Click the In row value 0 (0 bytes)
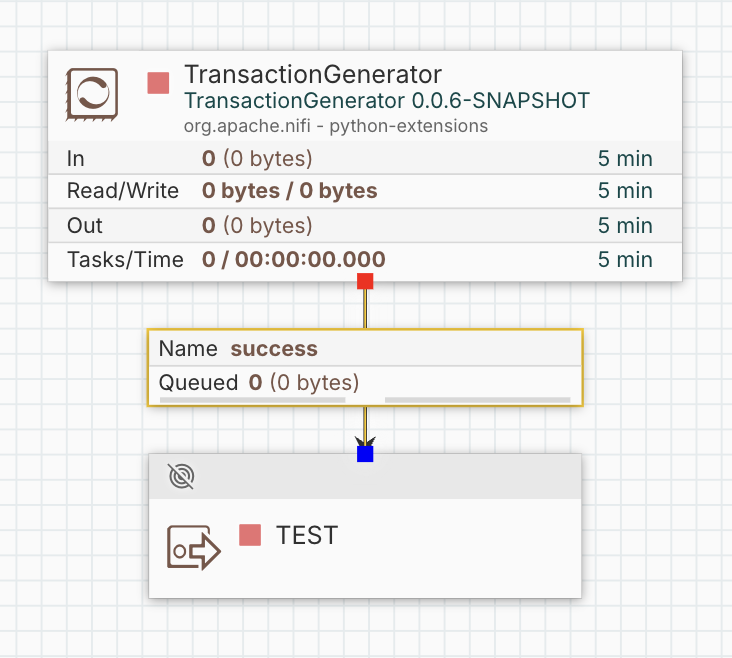Screen dimensions: 732x658 (x=257, y=158)
